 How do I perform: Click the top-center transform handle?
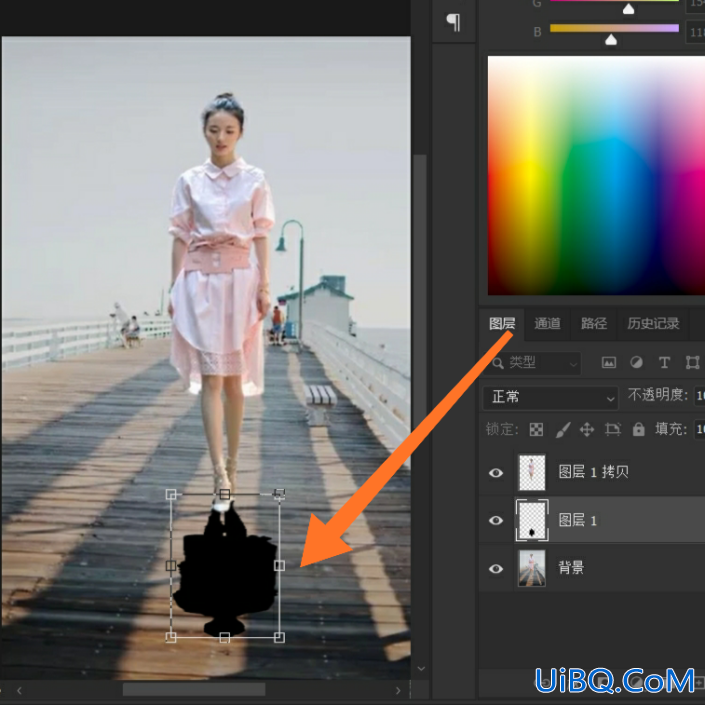coord(225,495)
